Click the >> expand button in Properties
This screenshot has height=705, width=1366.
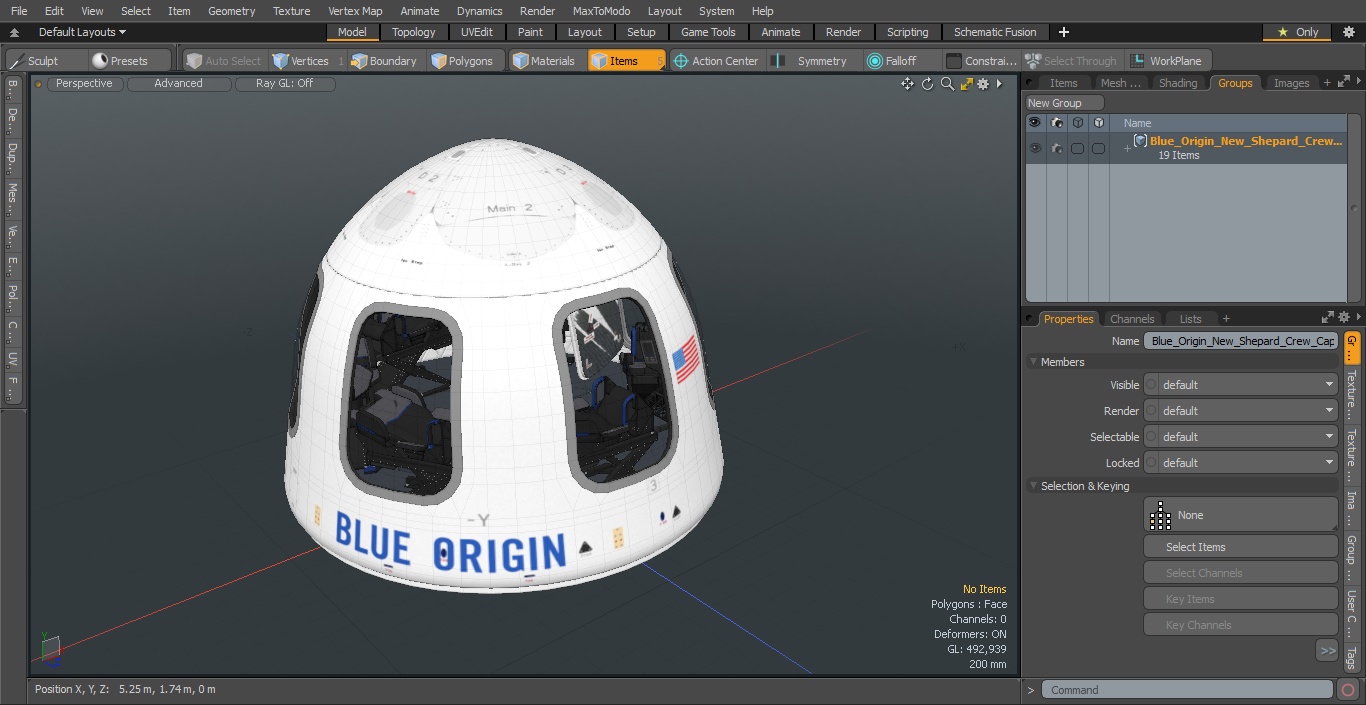pos(1327,651)
